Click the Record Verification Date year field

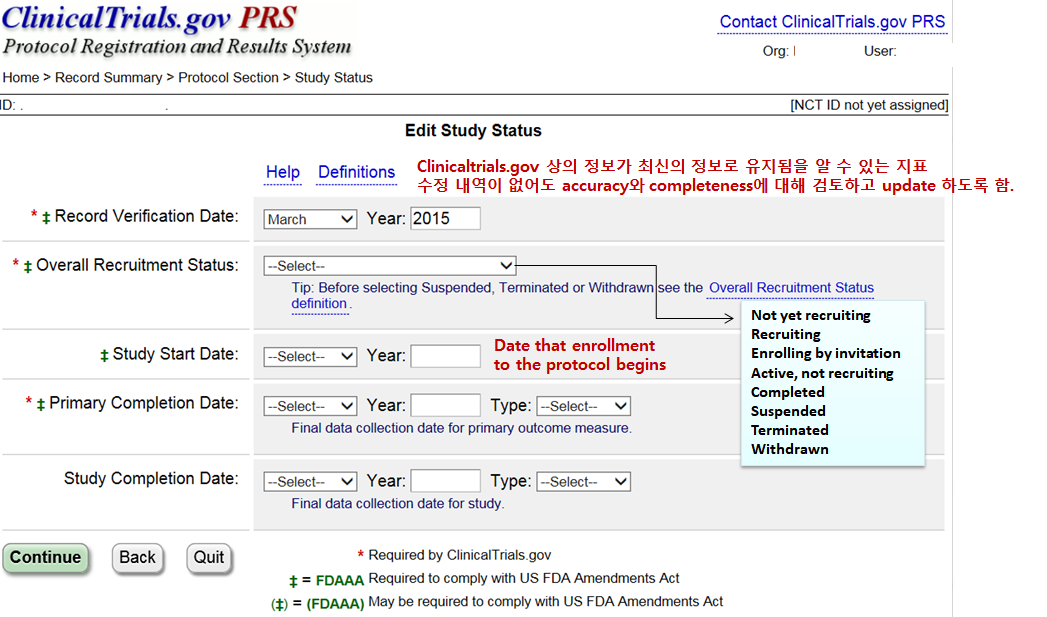click(x=445, y=218)
